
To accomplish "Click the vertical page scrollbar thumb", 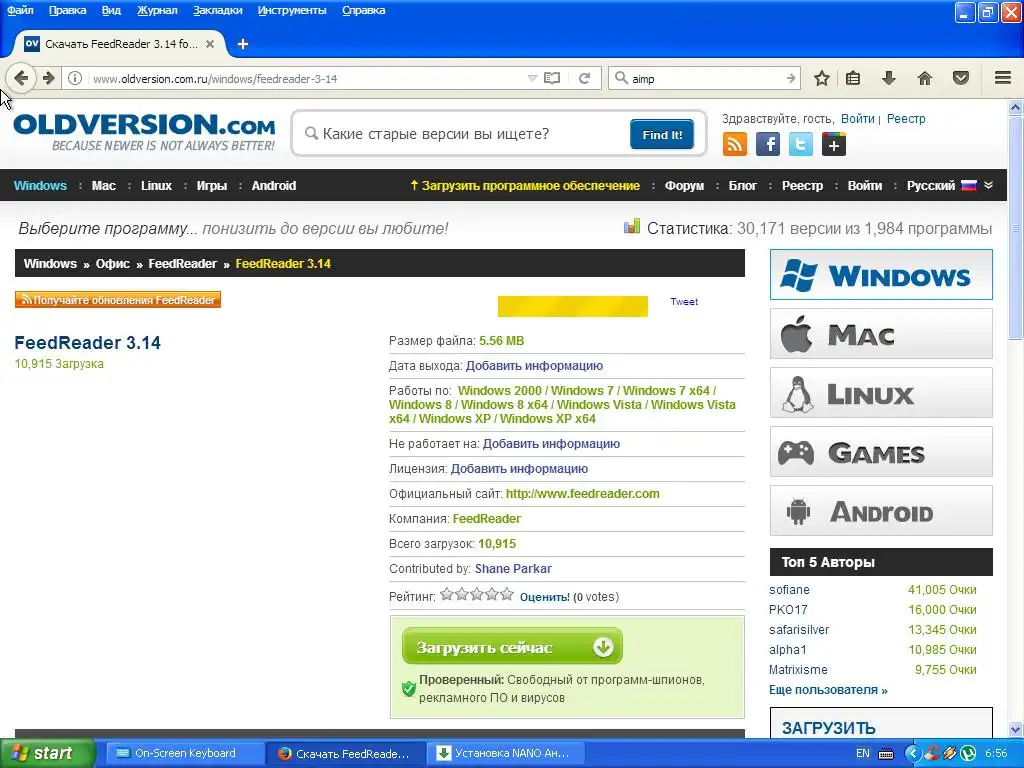I will (x=1015, y=229).
